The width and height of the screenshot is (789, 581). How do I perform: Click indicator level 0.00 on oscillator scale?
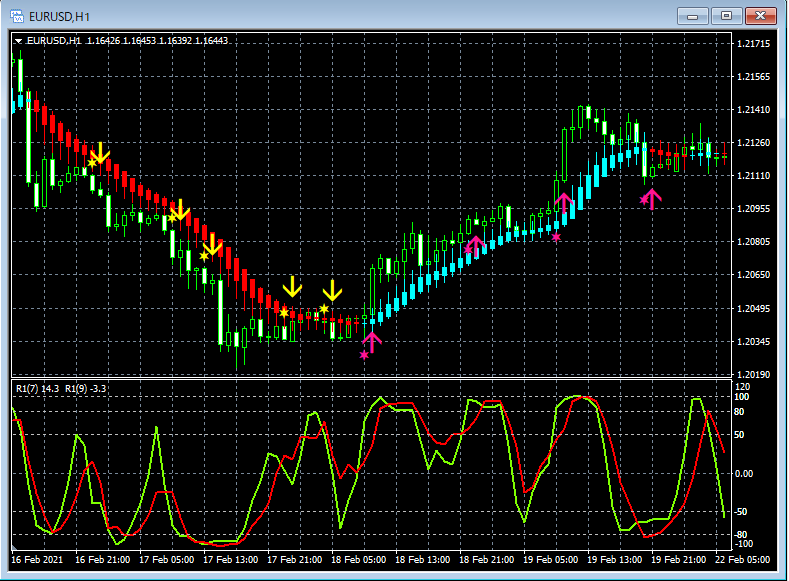pos(744,473)
